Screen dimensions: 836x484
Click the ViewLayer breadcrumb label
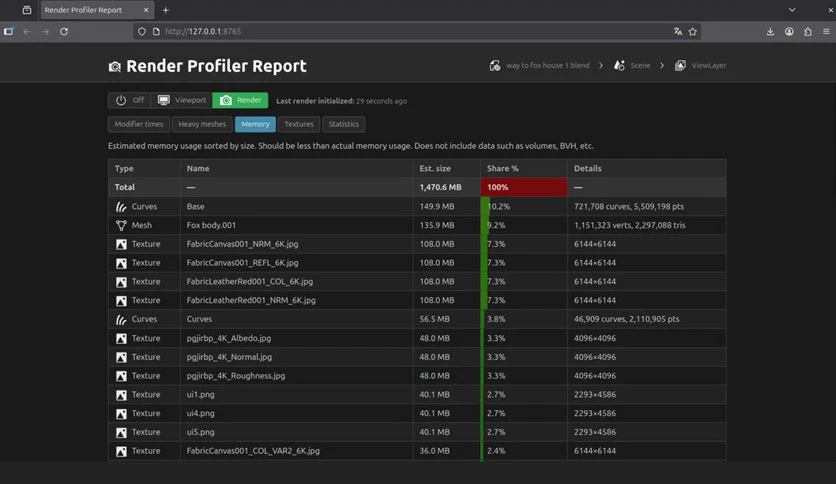coord(709,66)
